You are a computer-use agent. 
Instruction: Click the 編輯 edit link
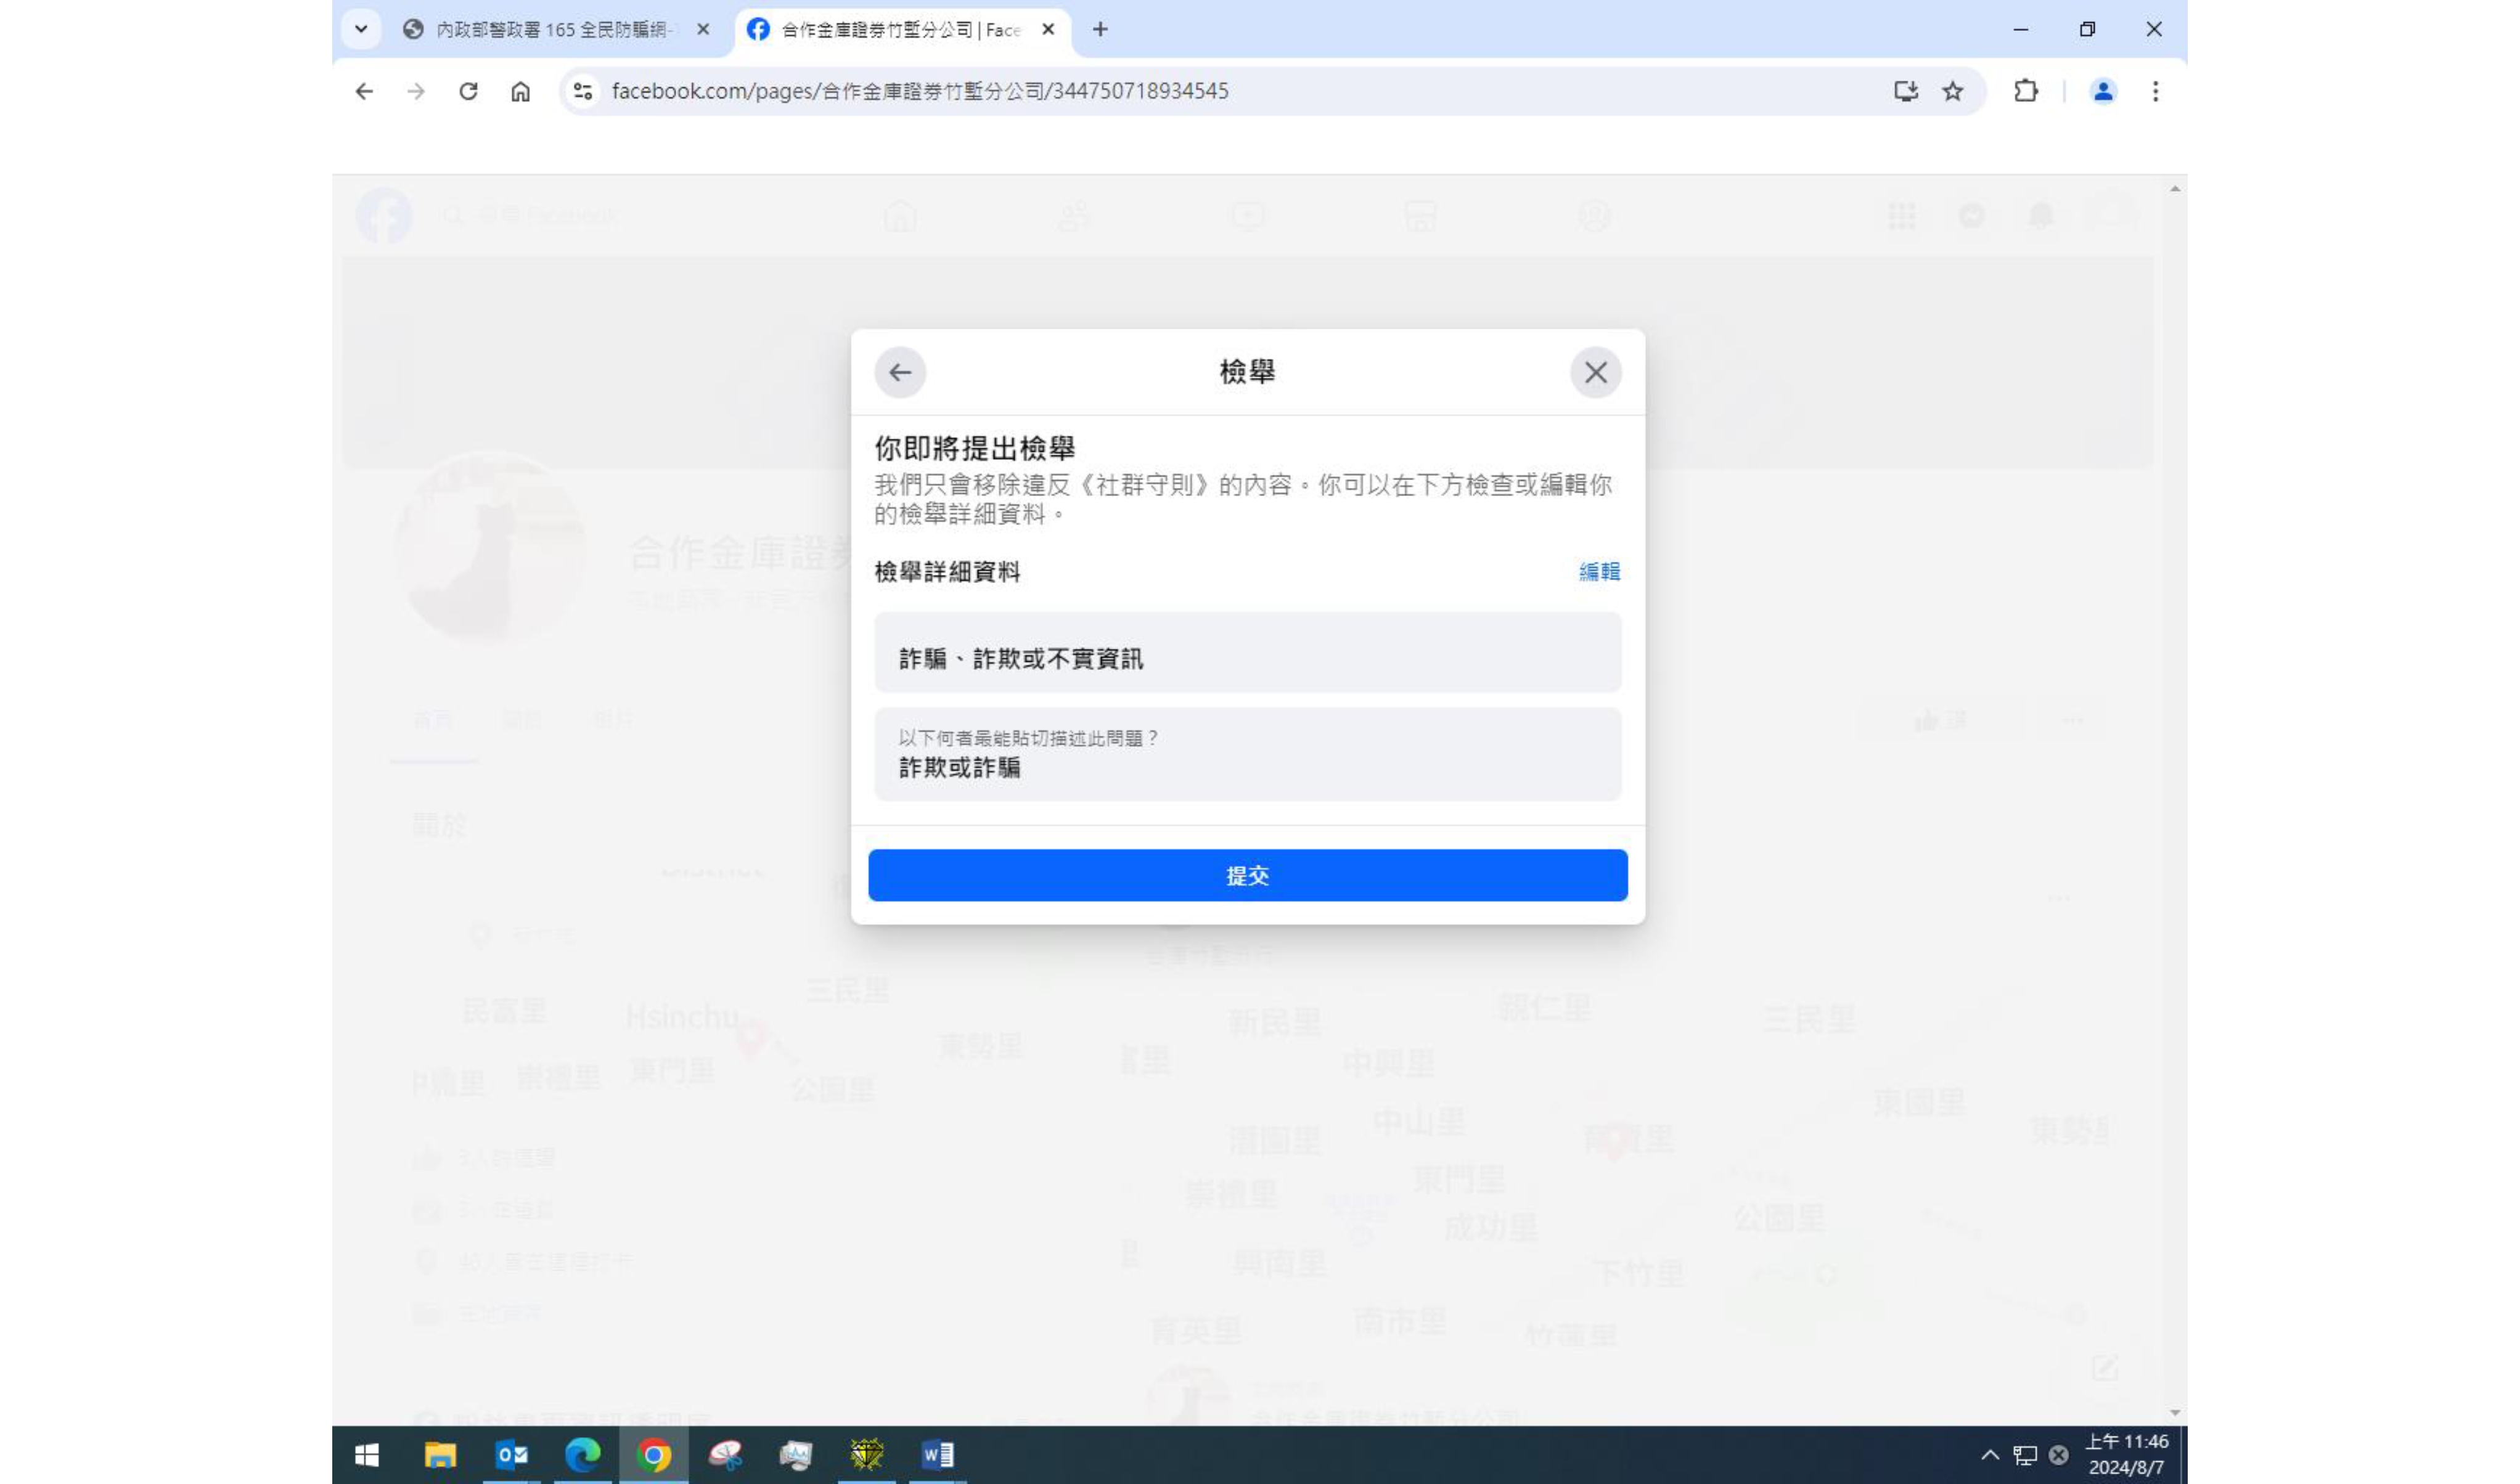click(x=1598, y=572)
